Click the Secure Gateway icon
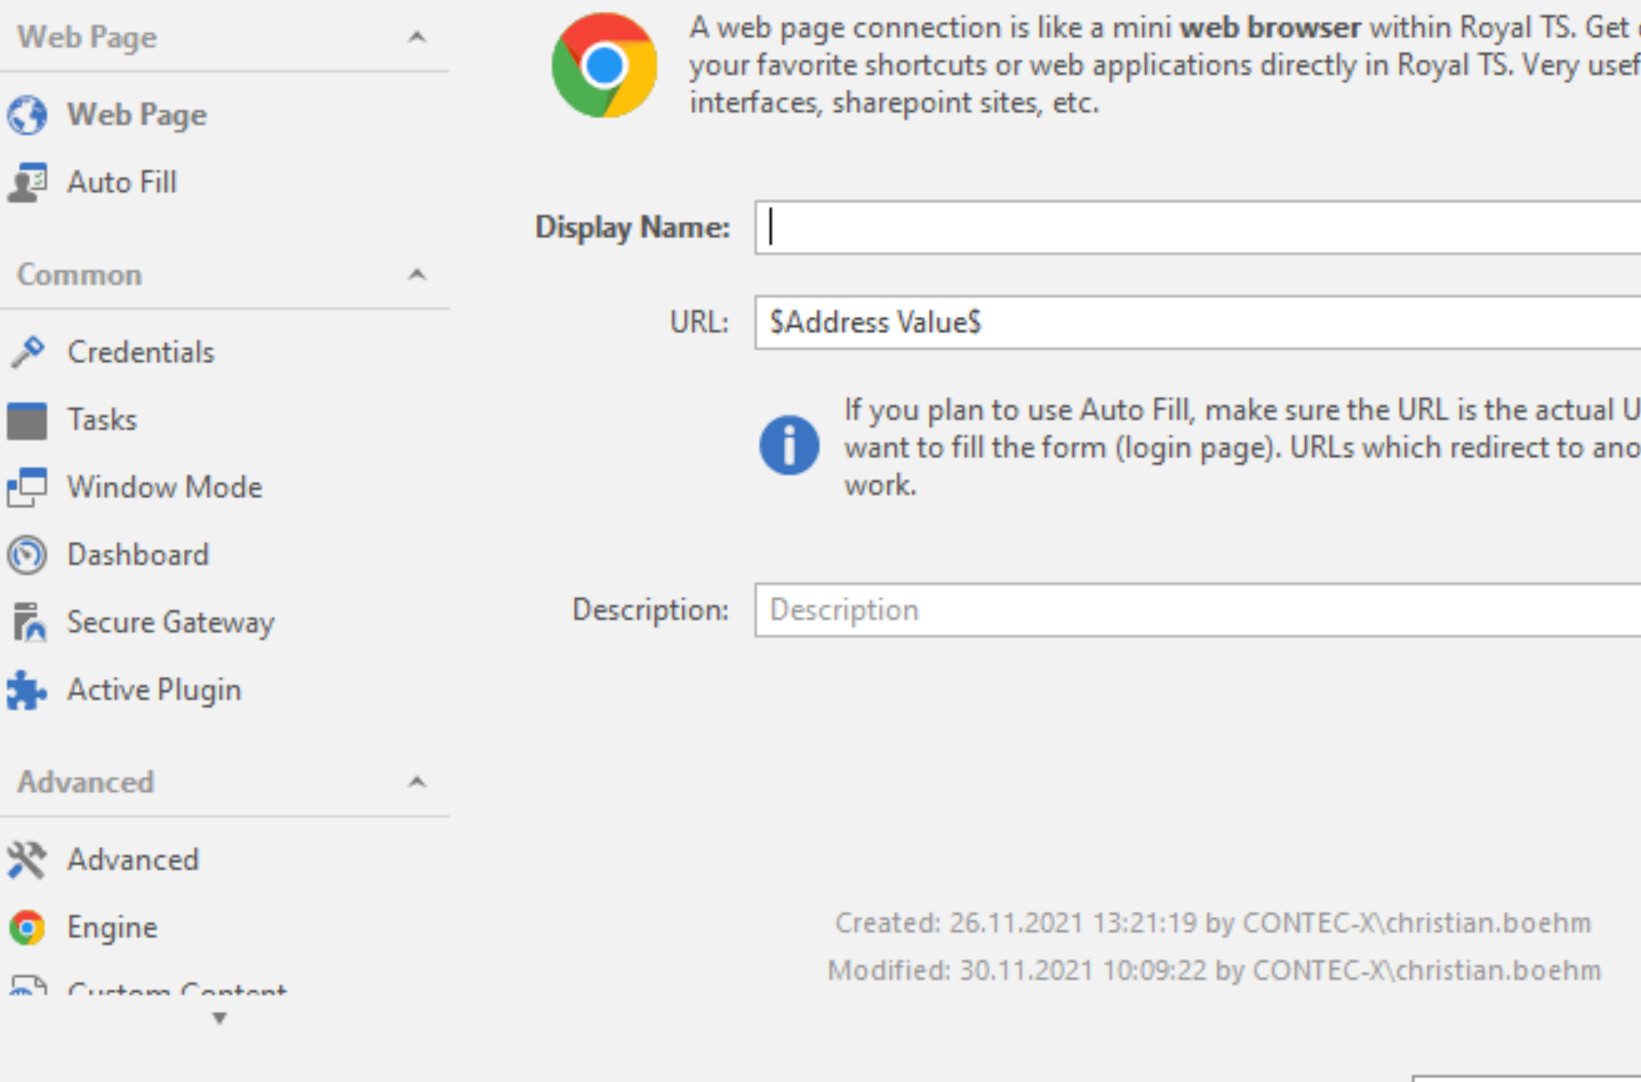Viewport: 1641px width, 1082px height. [27, 622]
